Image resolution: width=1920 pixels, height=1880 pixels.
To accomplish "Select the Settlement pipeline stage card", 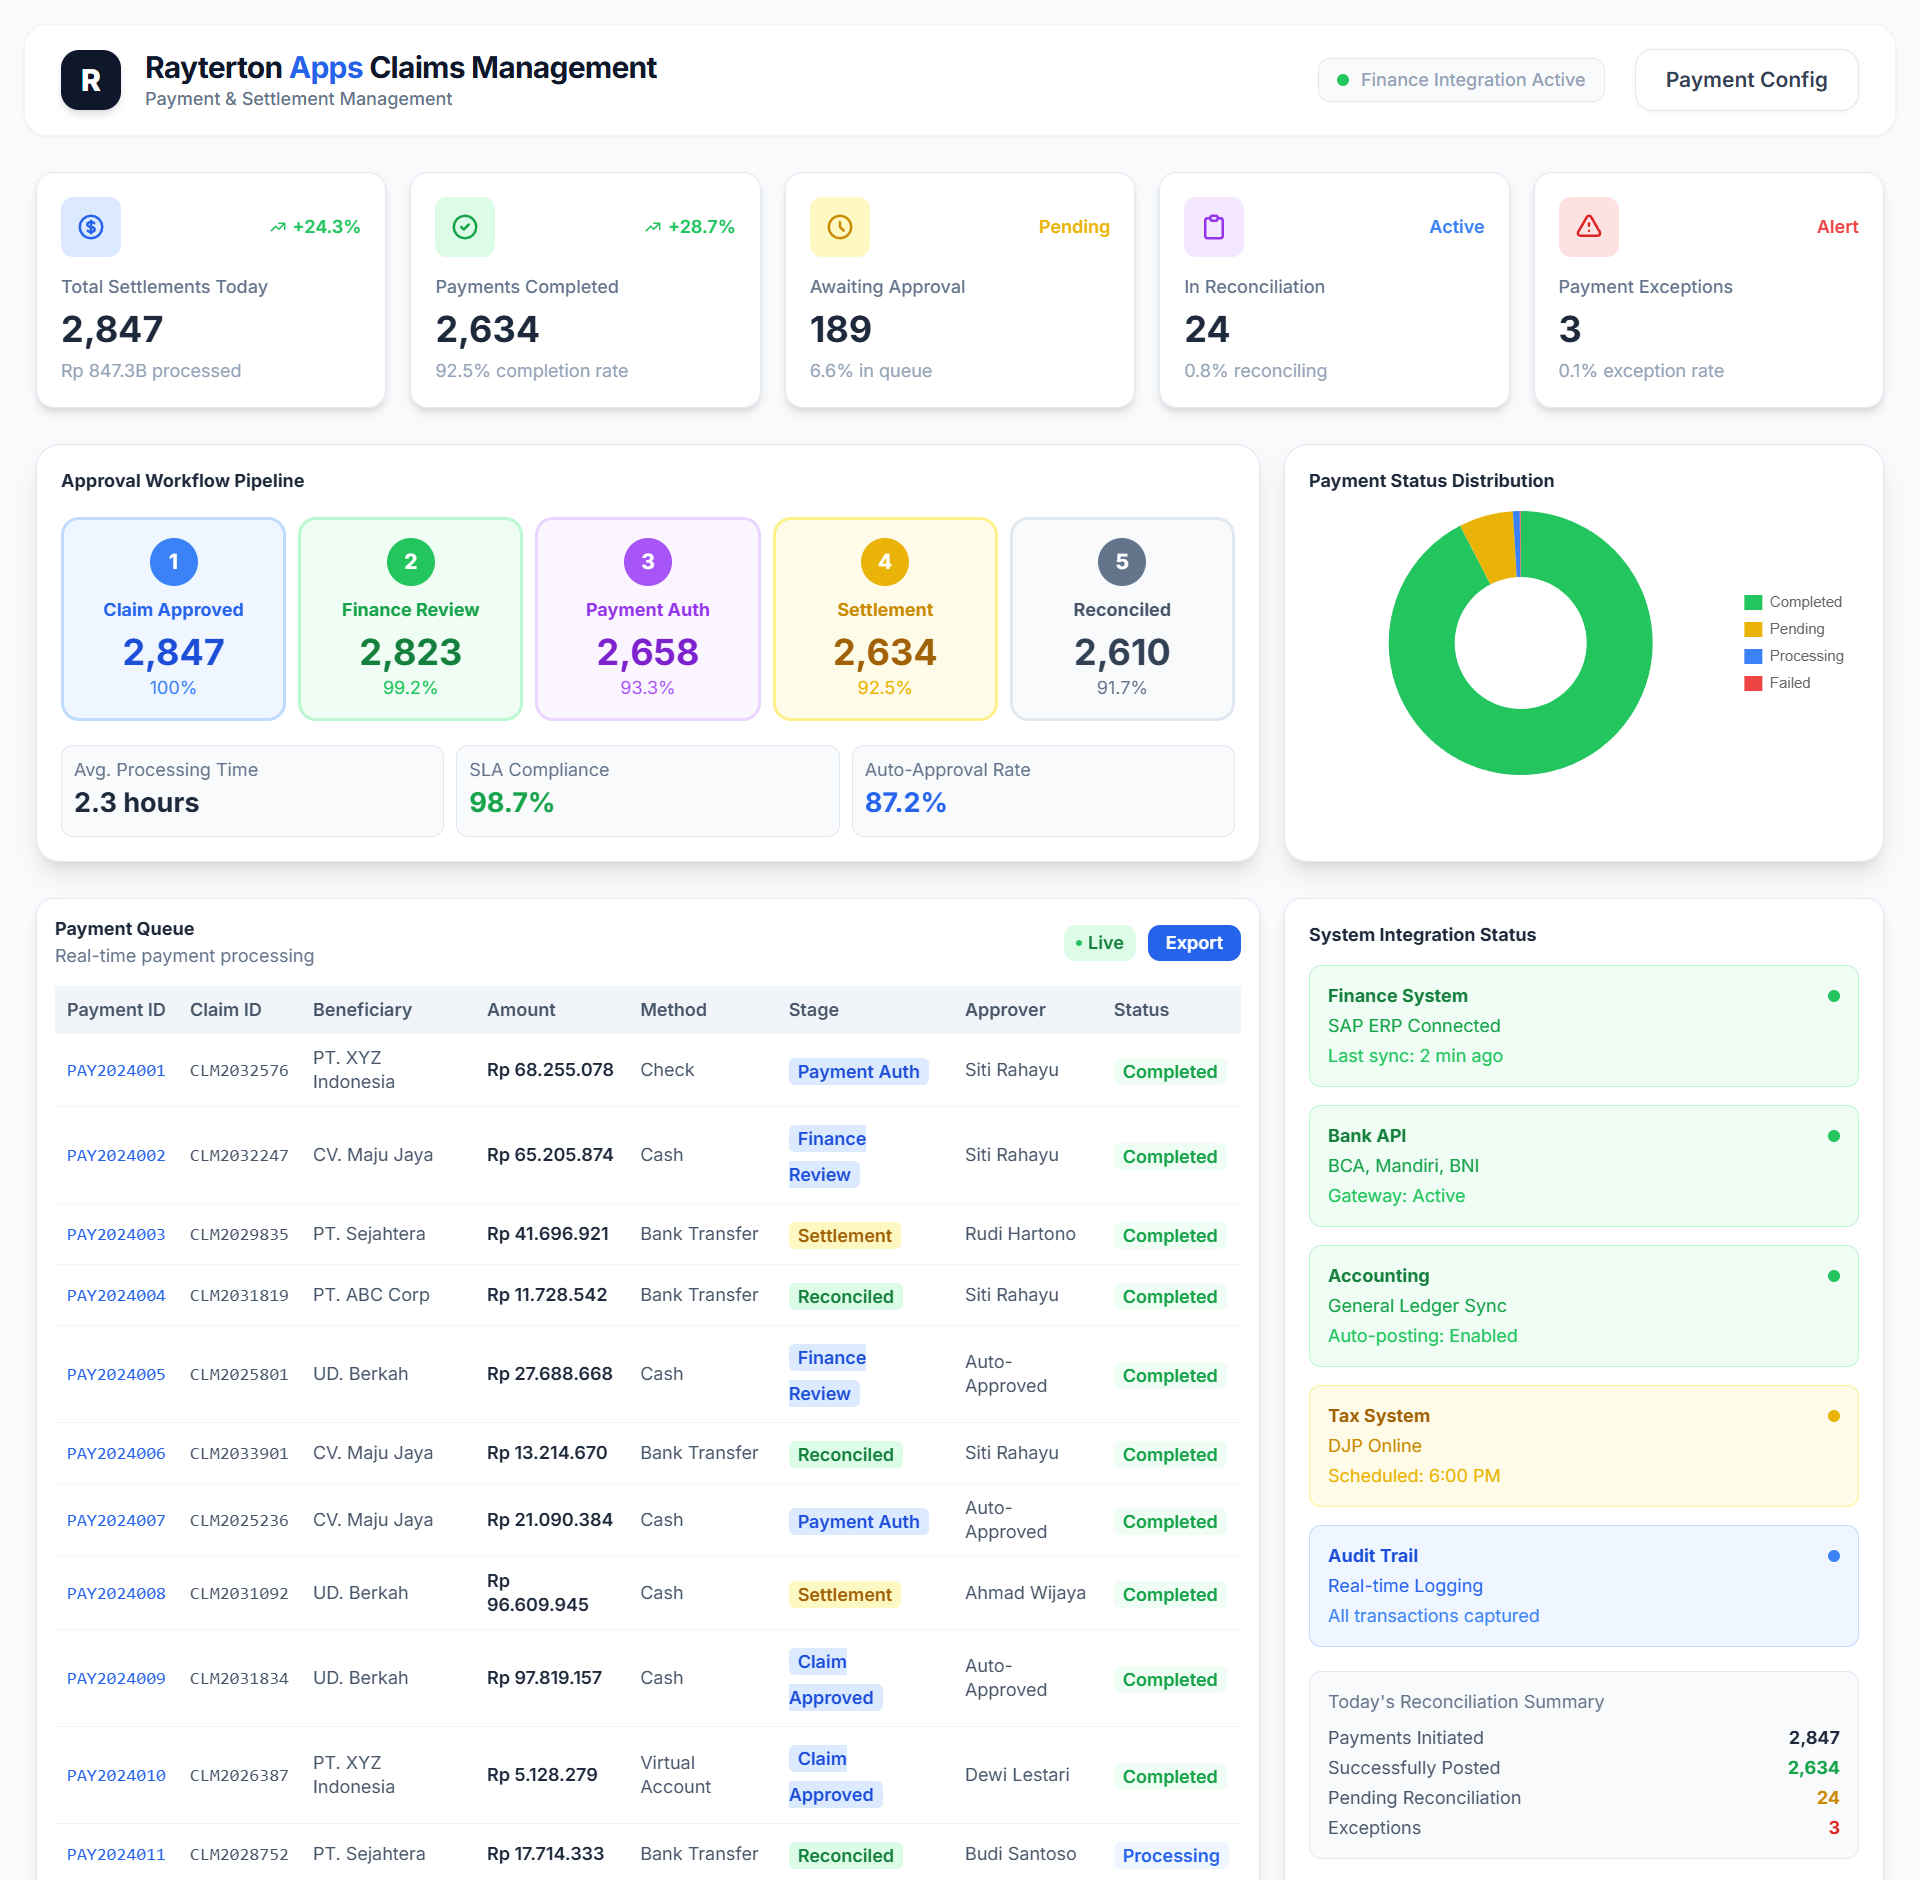I will coord(884,619).
